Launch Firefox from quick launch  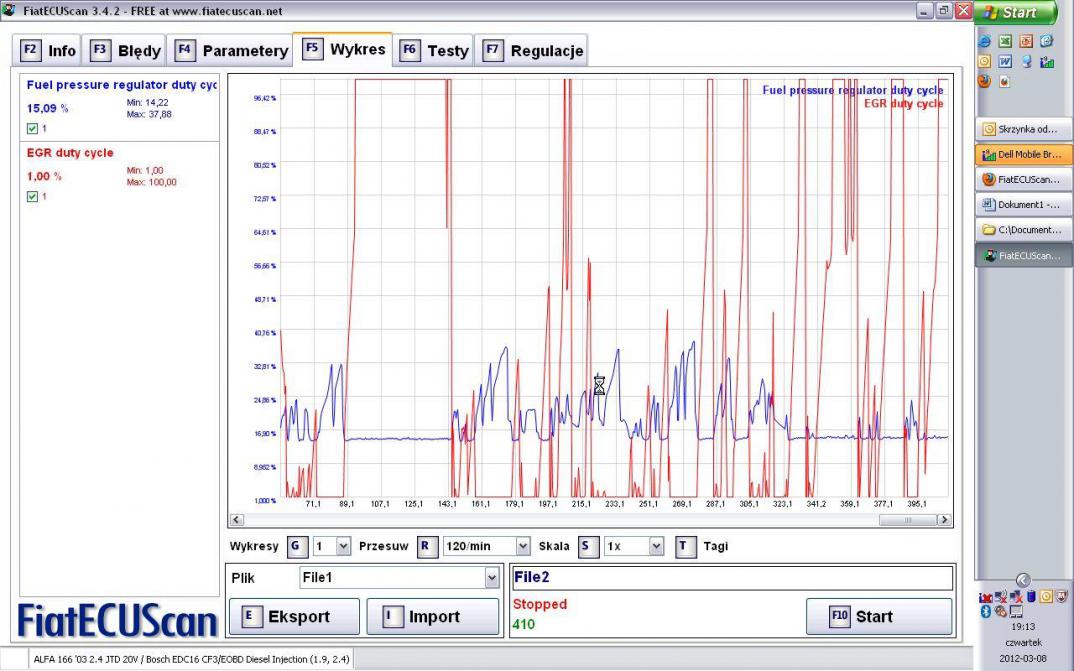(x=984, y=81)
